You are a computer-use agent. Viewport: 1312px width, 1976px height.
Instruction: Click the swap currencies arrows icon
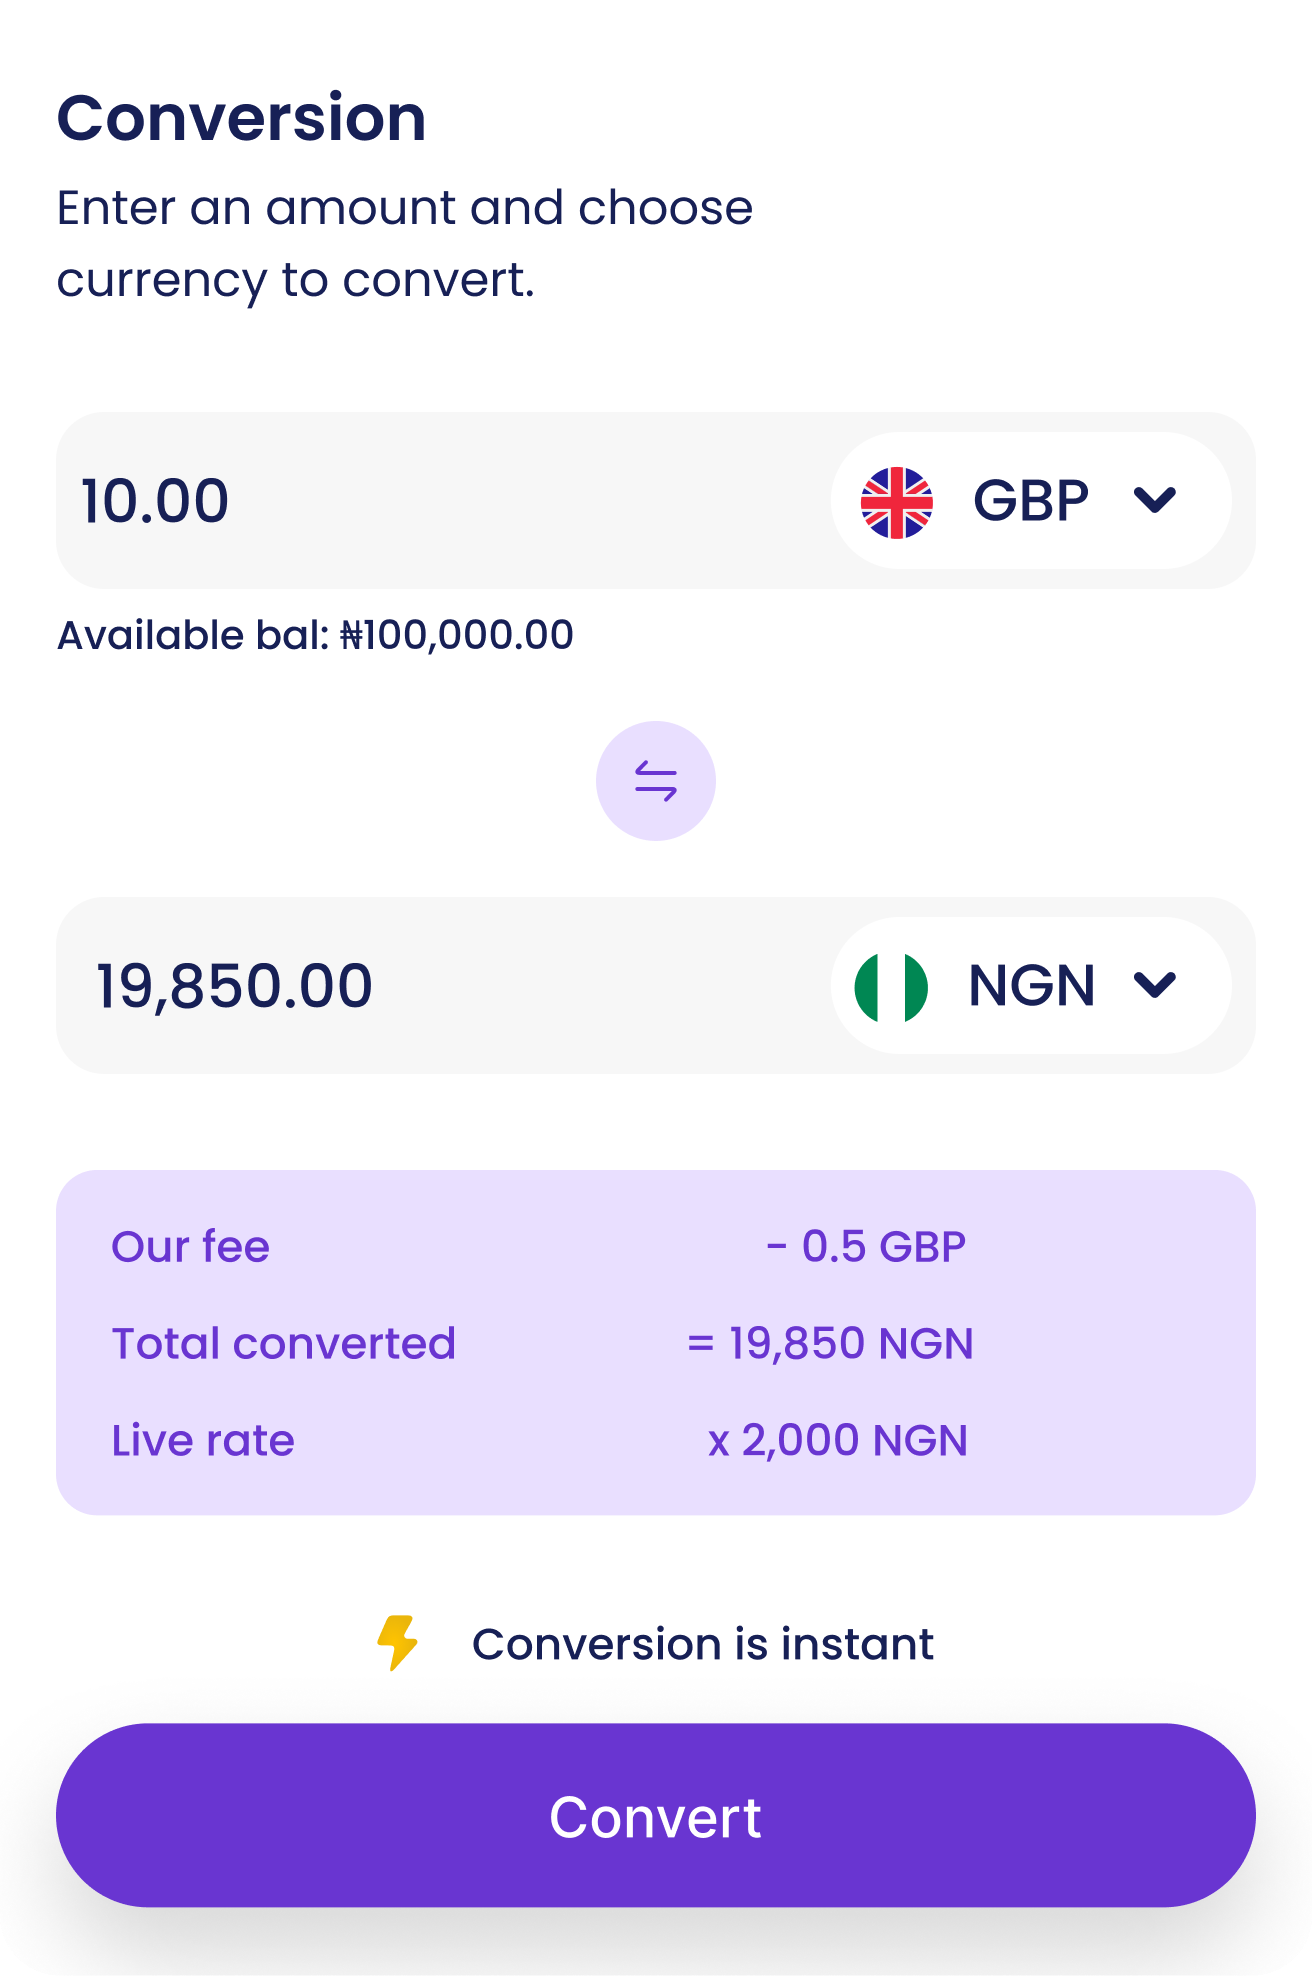point(656,781)
